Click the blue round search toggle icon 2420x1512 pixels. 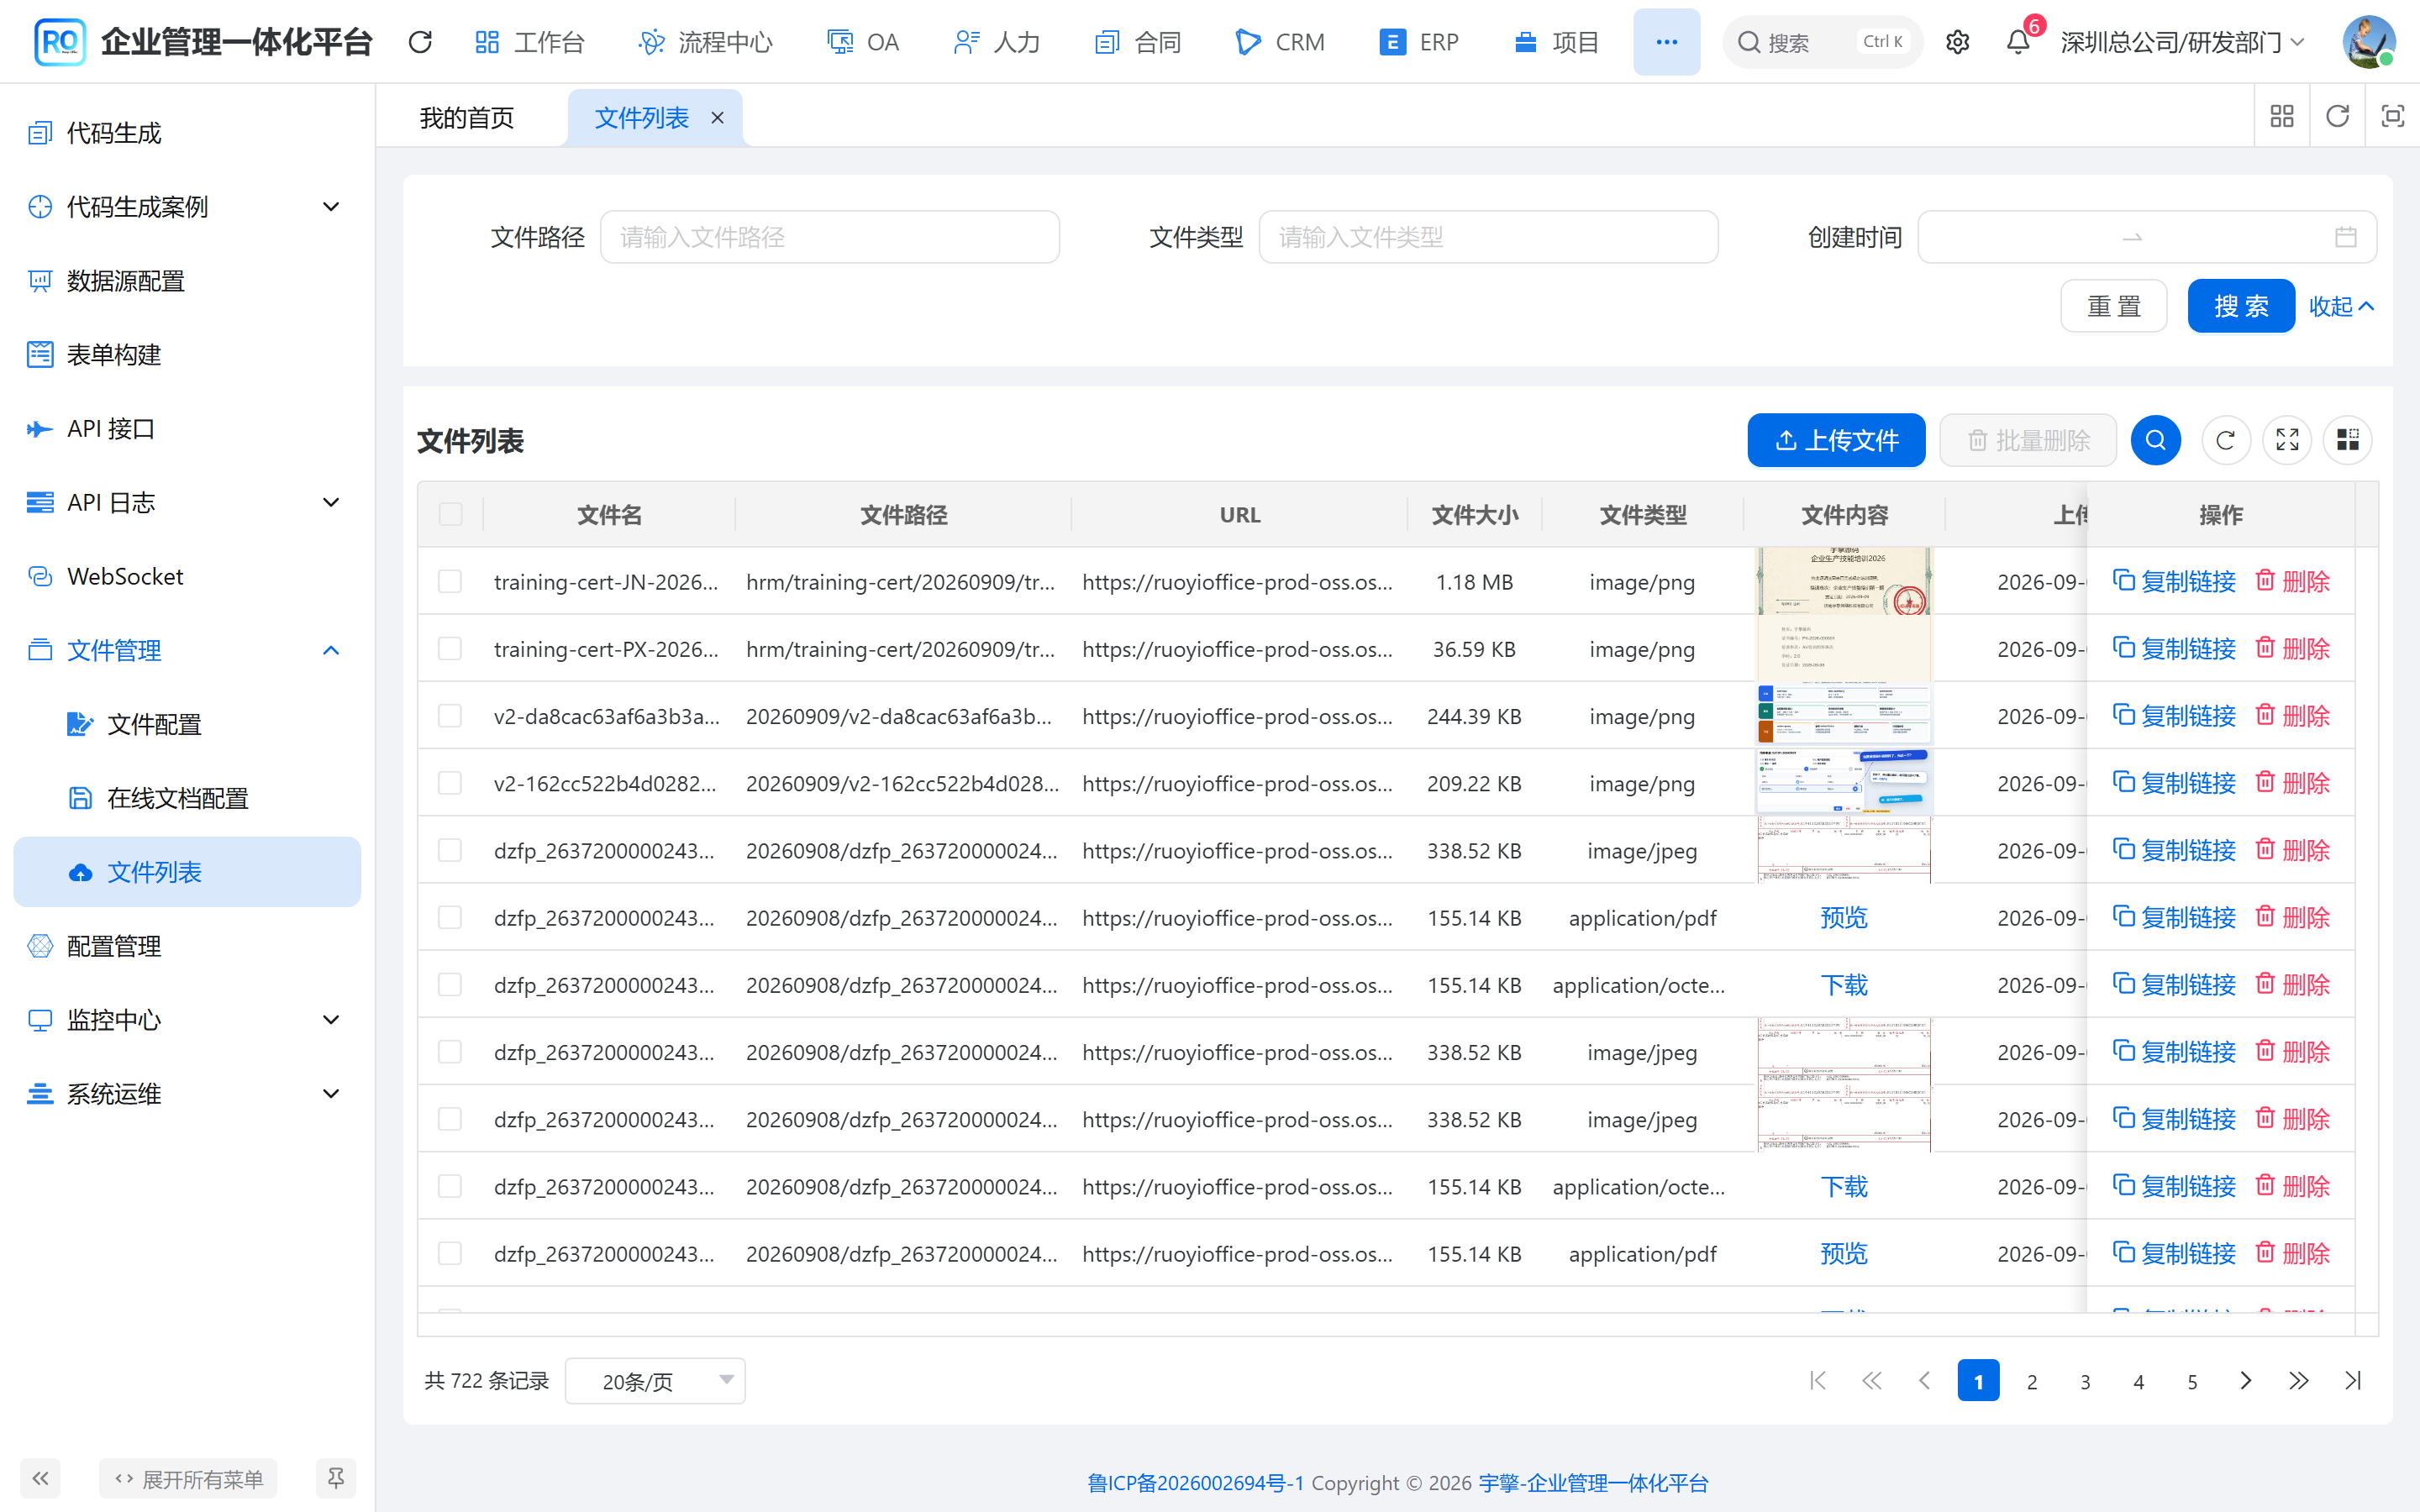[x=2156, y=440]
